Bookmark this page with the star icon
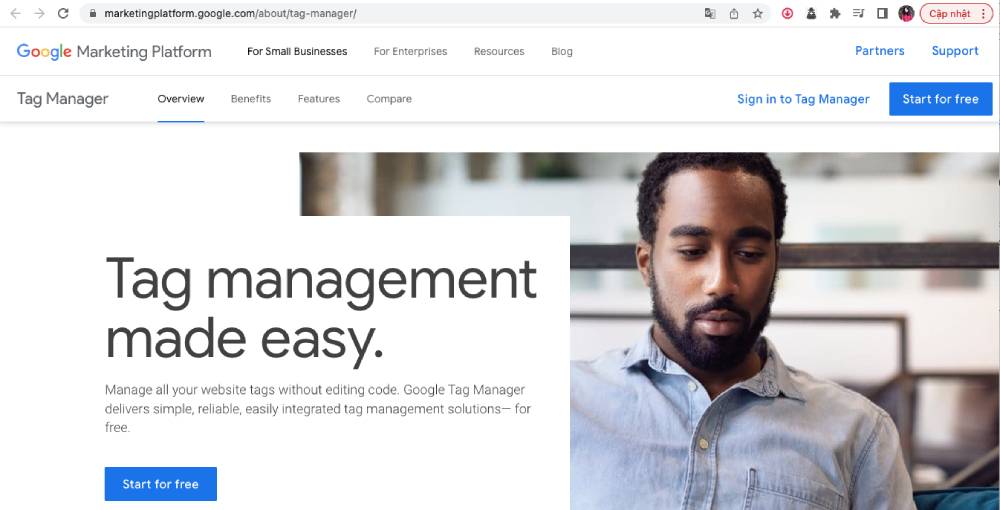This screenshot has height=510, width=1000. (758, 13)
